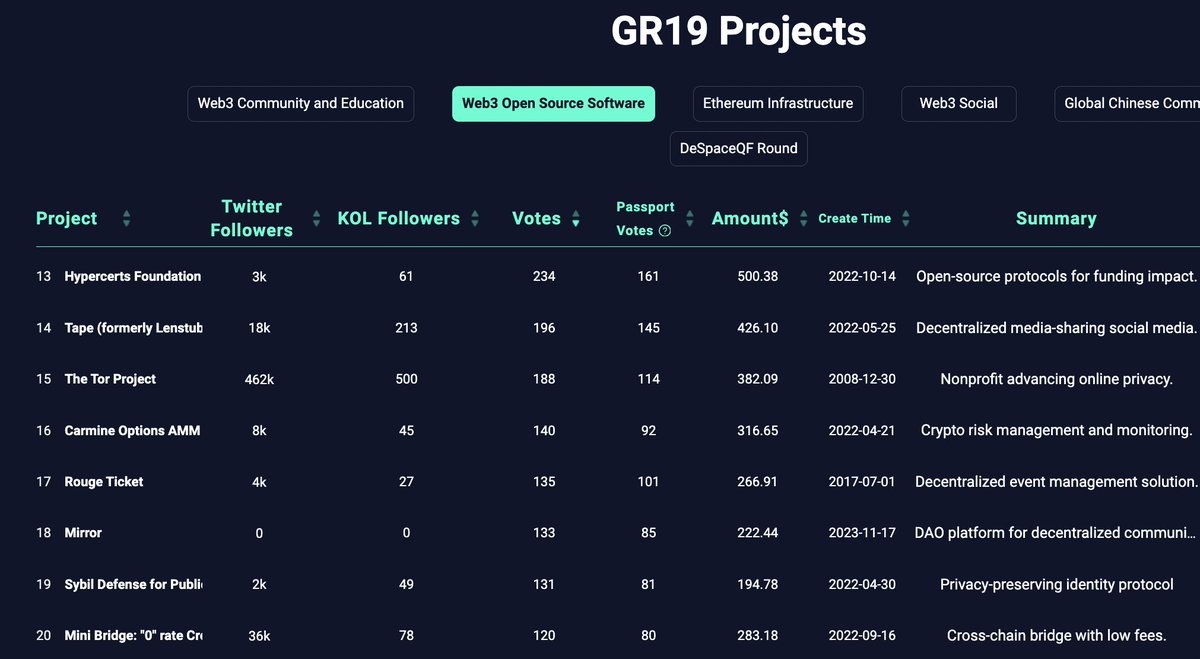
Task: Click summary 'Nonprofit advancing online privacy.'
Action: [x=1057, y=379]
